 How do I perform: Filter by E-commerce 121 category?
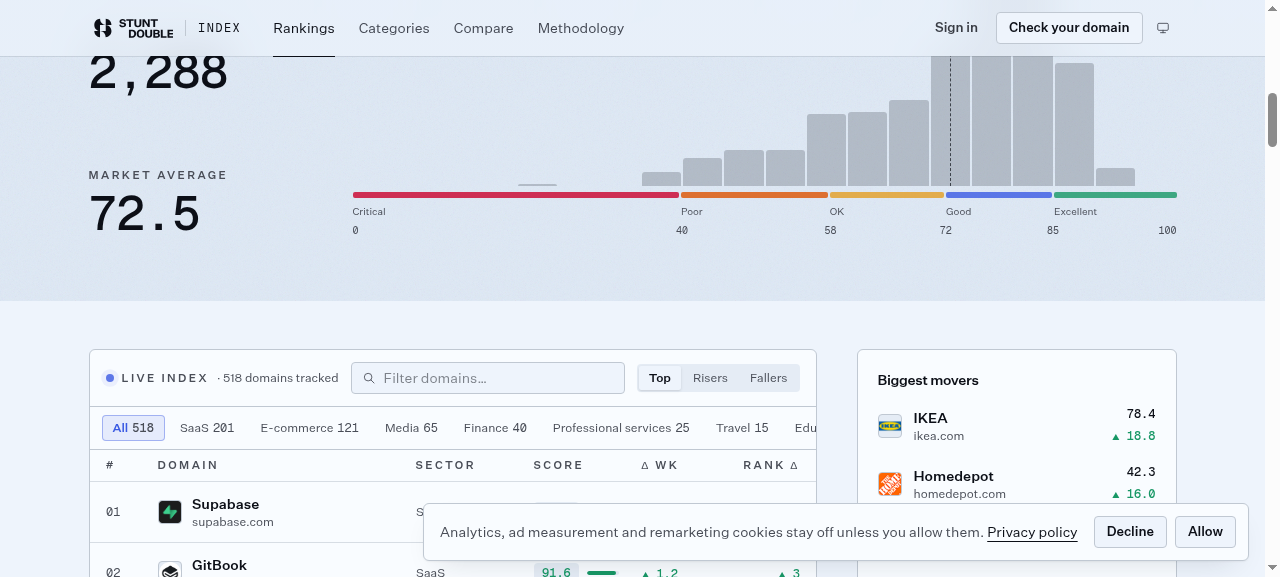pos(309,428)
